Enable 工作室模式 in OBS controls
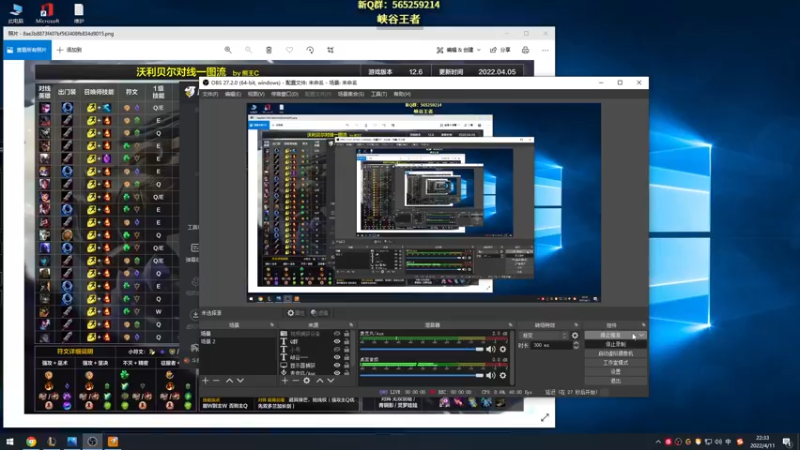The width and height of the screenshot is (800, 450). coord(616,363)
